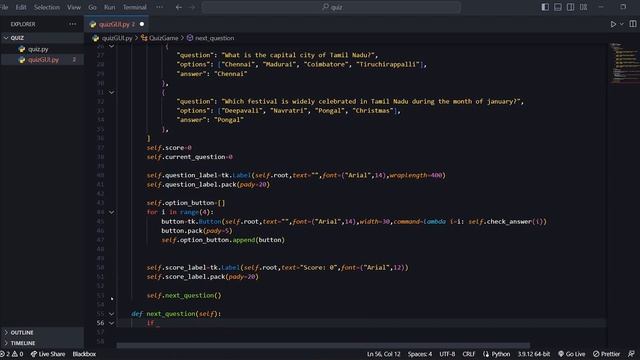Image resolution: width=640 pixels, height=360 pixels.
Task: Click quiz.py python file icon
Action: (x=22, y=49)
